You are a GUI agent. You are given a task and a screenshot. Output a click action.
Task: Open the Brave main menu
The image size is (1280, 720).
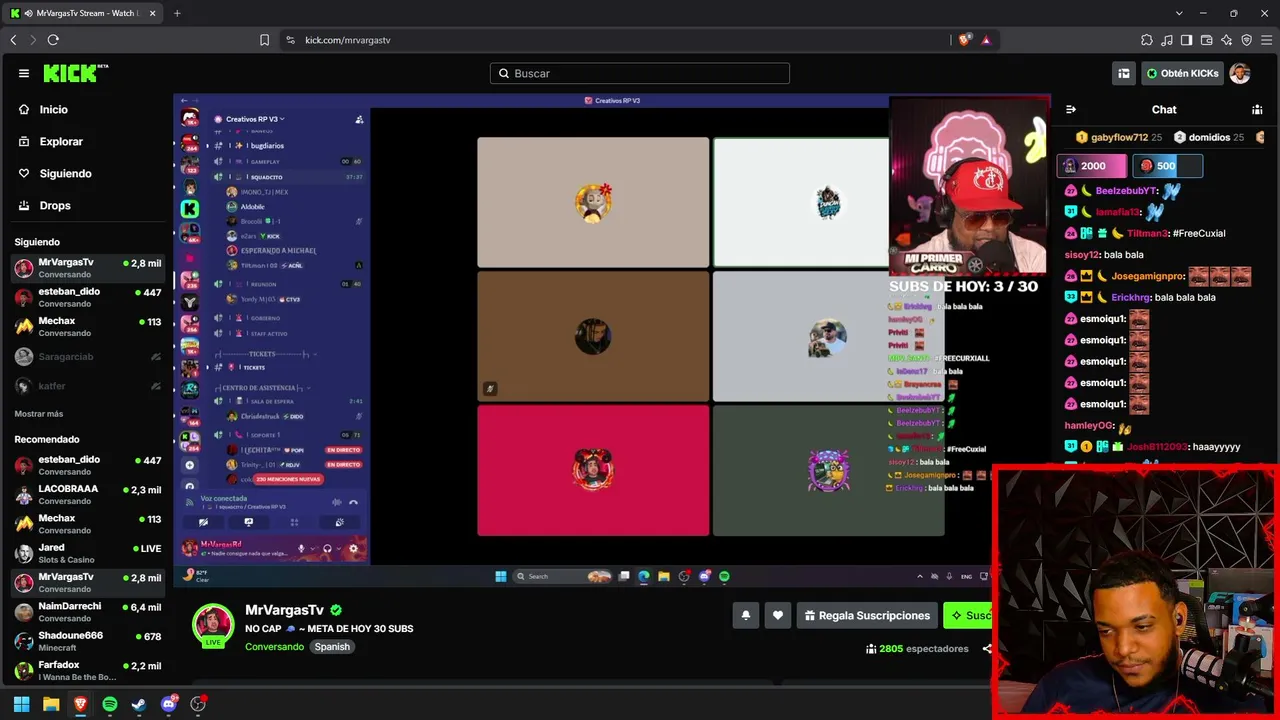[x=1267, y=40]
